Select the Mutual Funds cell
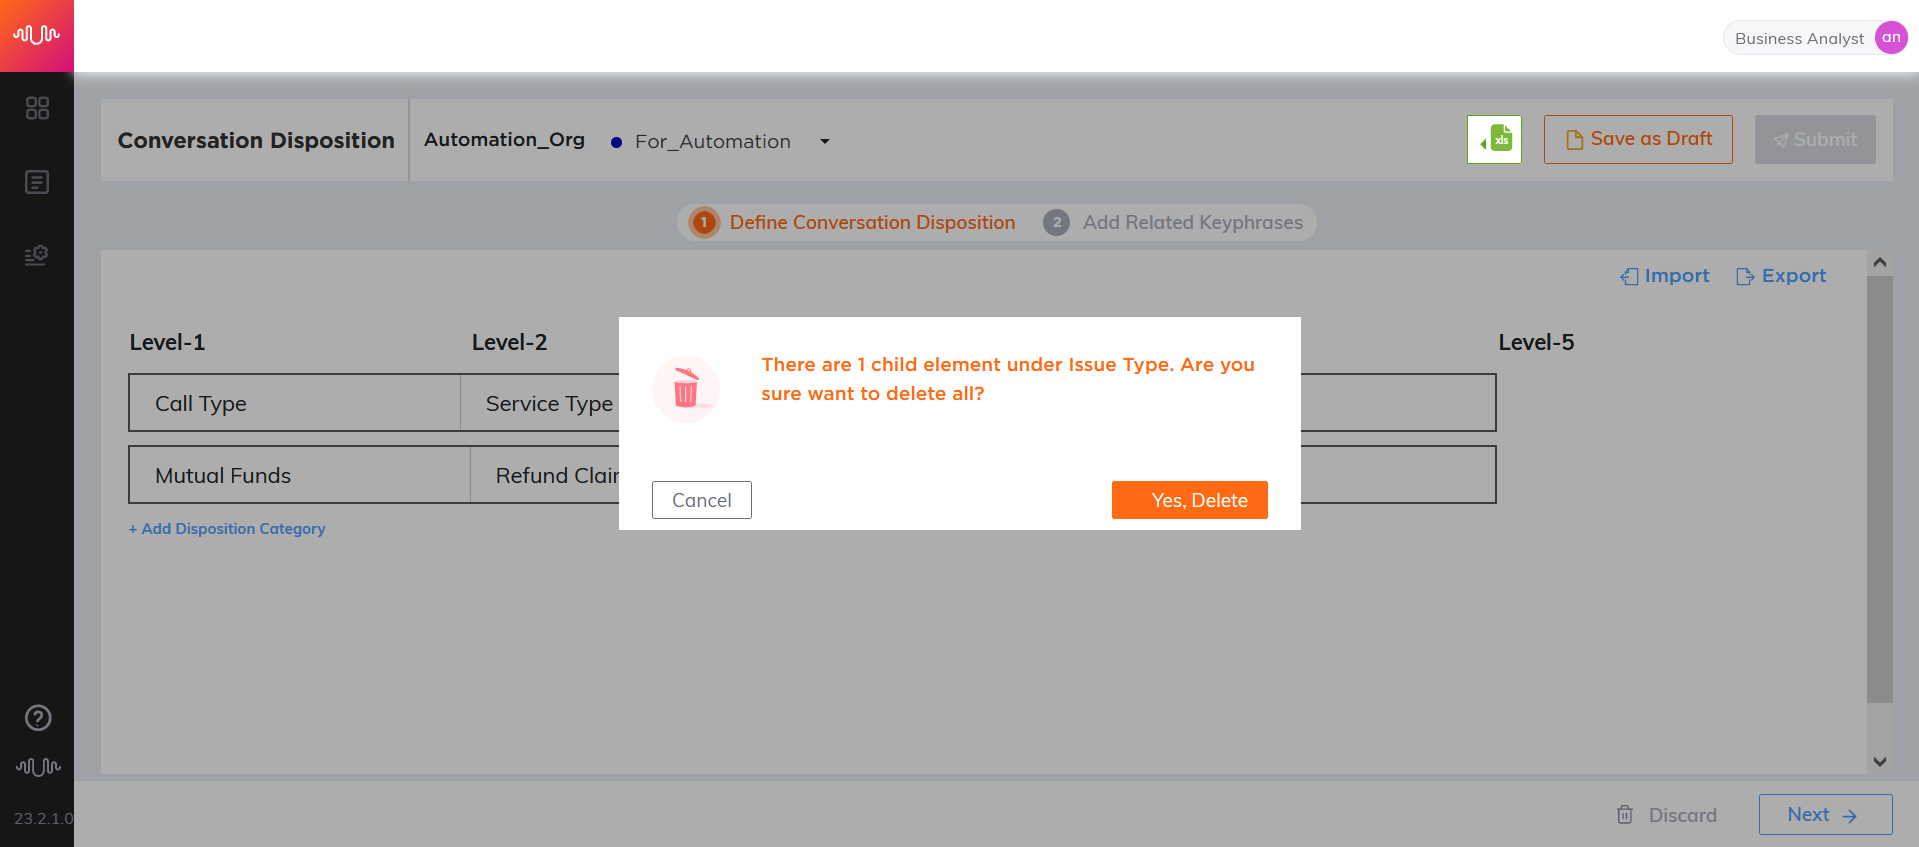Viewport: 1919px width, 847px height. (x=300, y=475)
